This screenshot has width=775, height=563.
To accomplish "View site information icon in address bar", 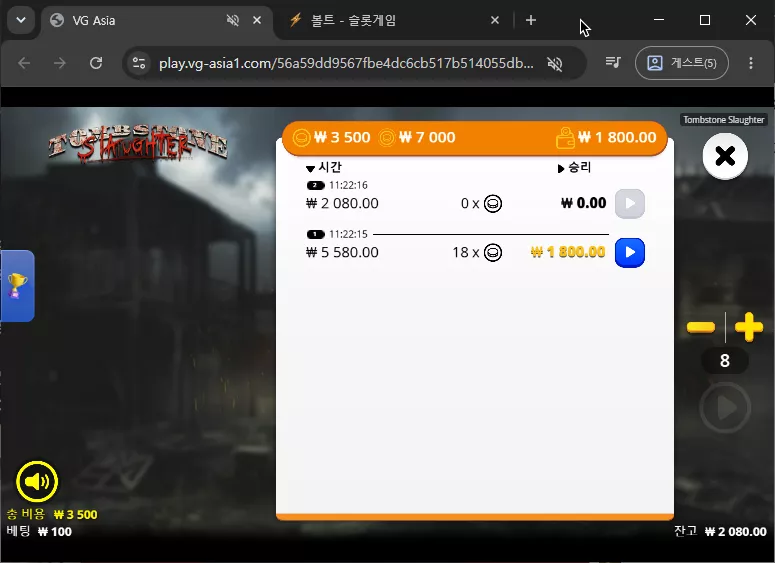I will 139,63.
